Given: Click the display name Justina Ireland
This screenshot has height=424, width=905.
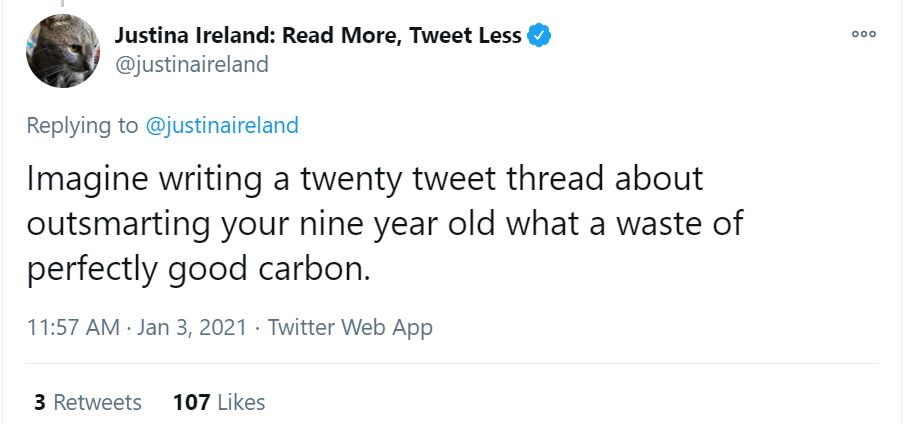Looking at the screenshot, I should coord(194,36).
